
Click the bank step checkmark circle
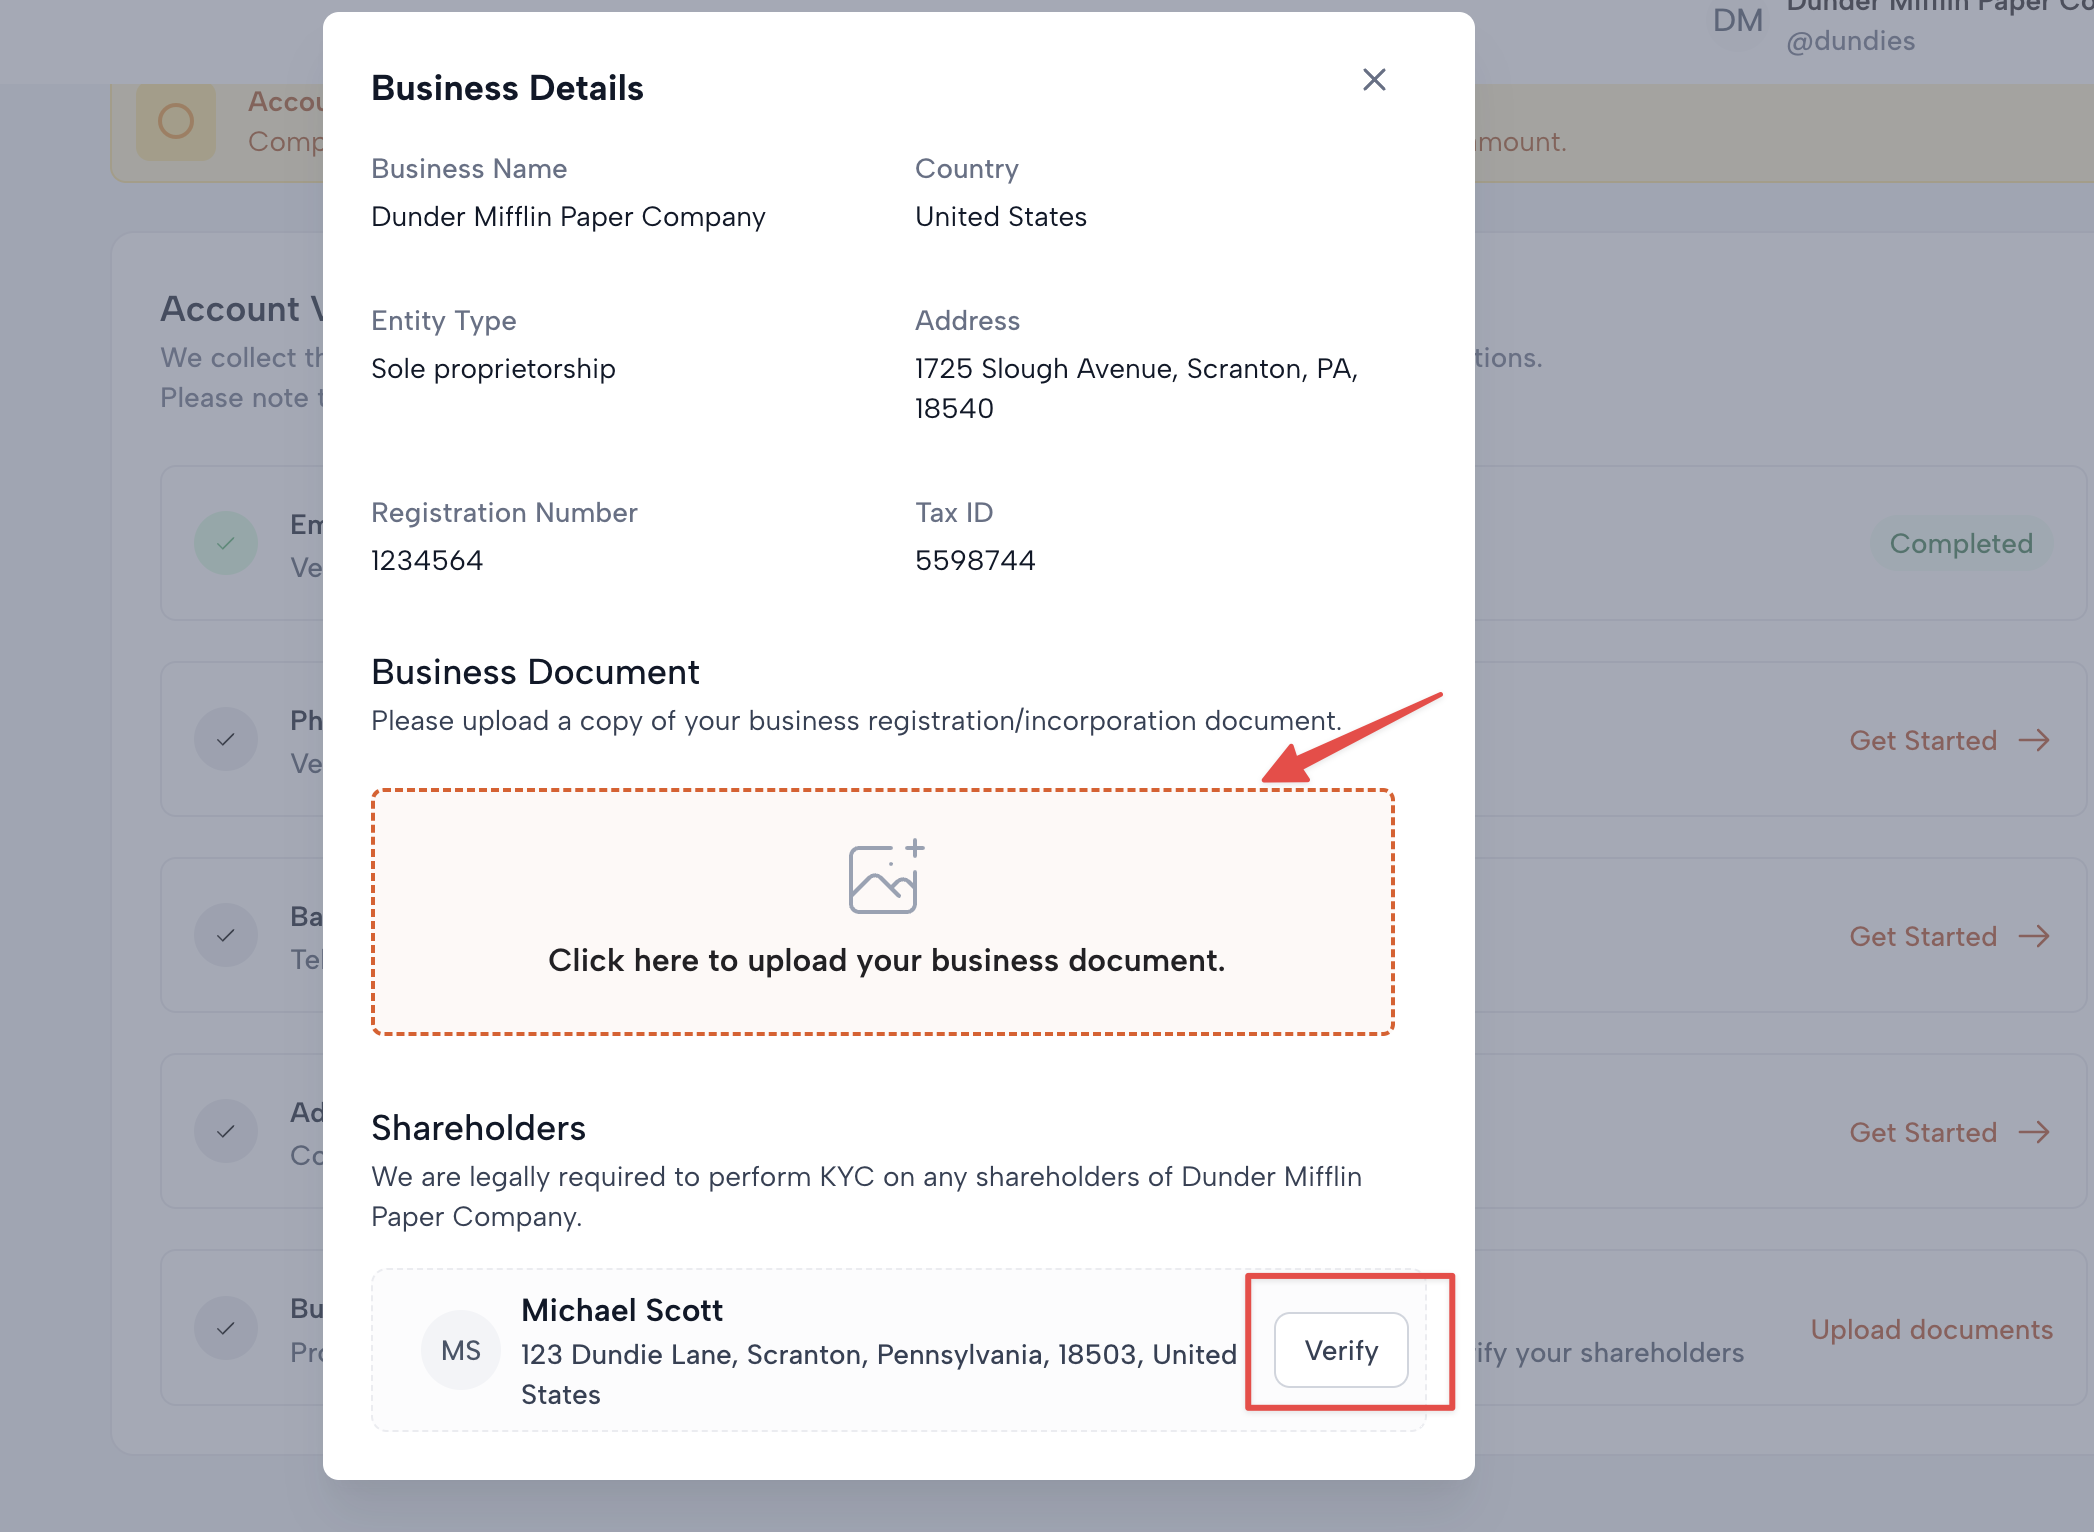click(226, 935)
